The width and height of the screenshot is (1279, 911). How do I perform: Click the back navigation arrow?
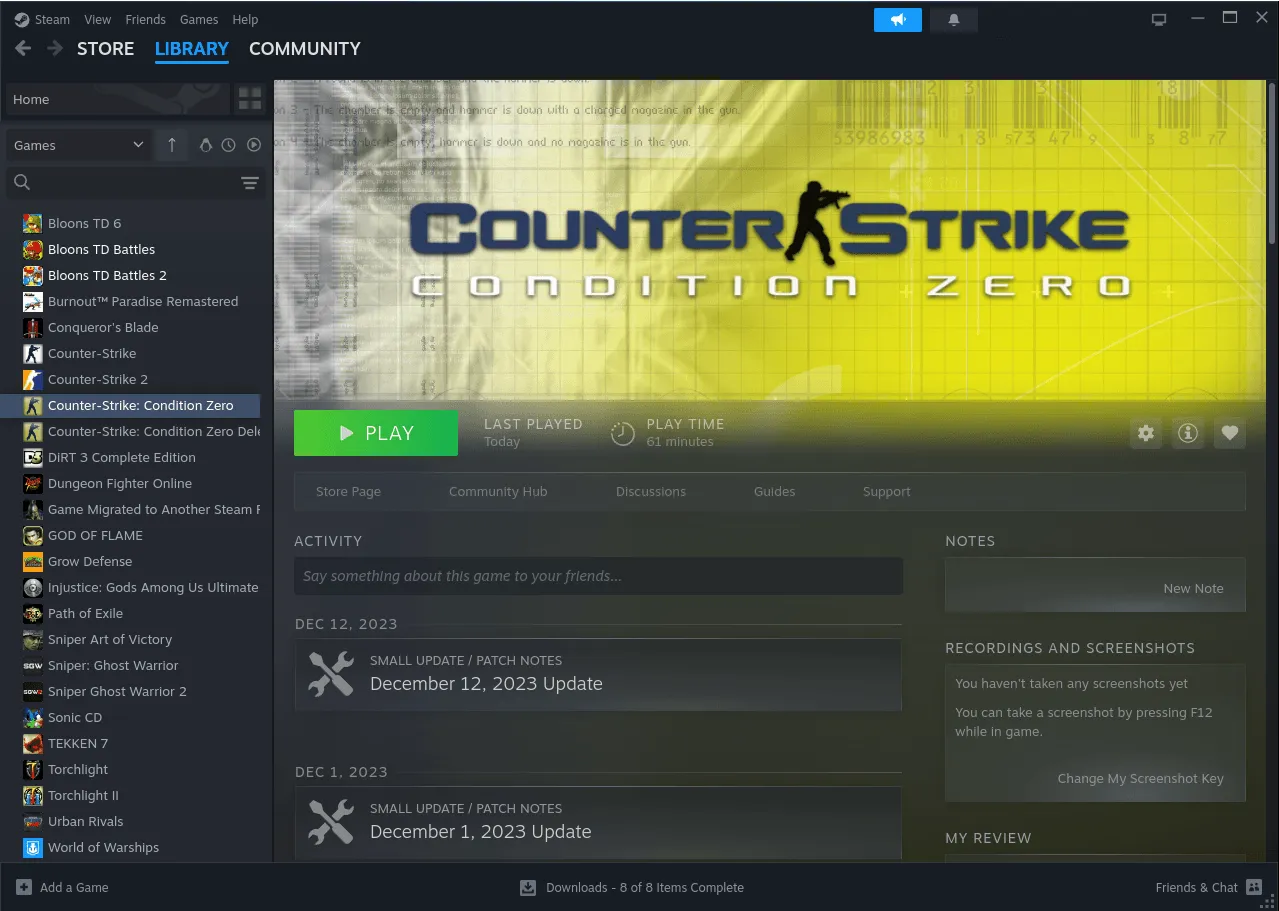coord(23,49)
